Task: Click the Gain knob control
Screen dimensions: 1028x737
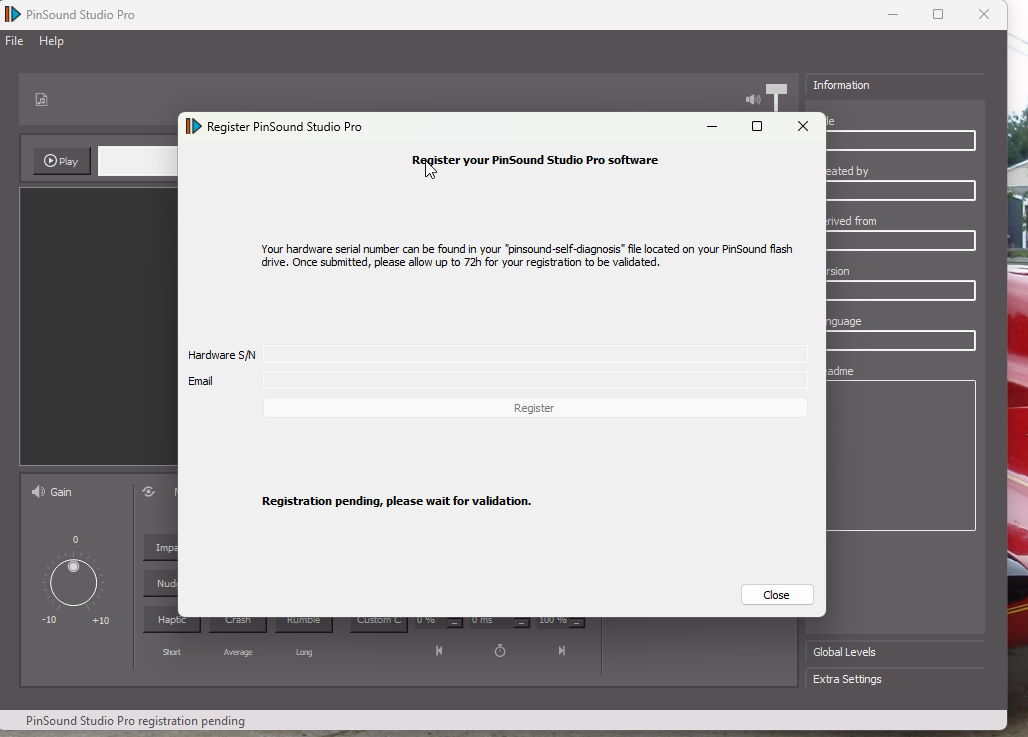Action: tap(74, 582)
